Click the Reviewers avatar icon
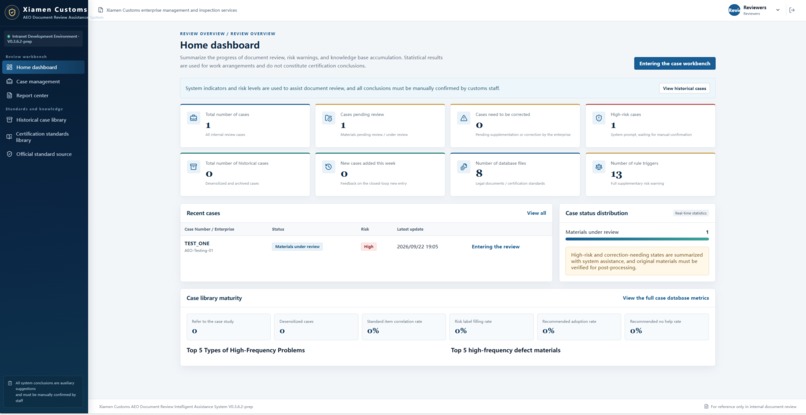 point(734,10)
